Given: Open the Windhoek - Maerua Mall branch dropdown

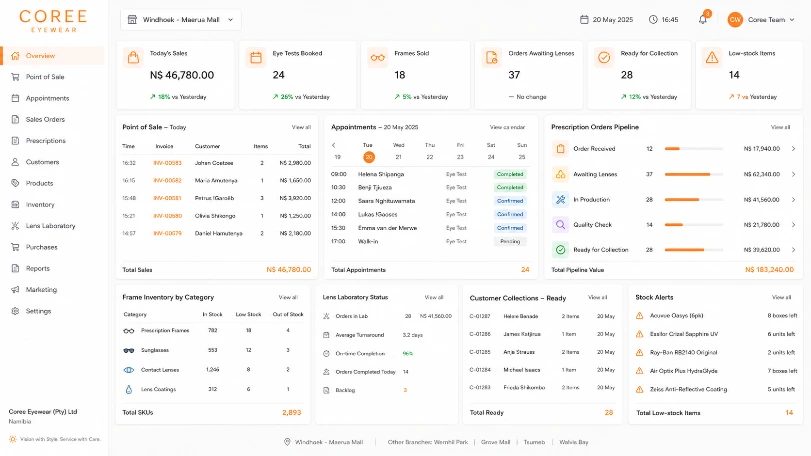Looking at the screenshot, I should (x=181, y=20).
